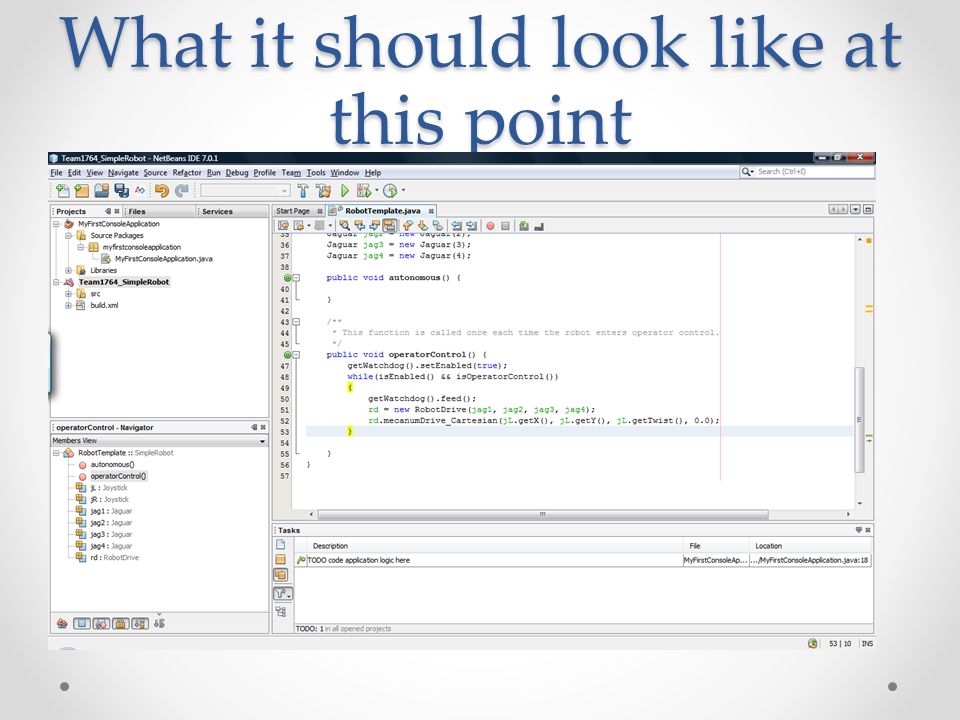Open the Tasks filter dropdown

point(283,593)
